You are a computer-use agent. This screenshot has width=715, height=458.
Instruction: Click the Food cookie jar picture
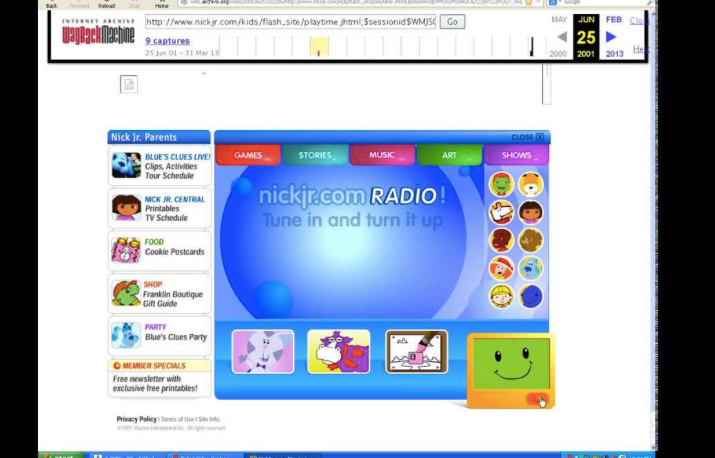pos(126,250)
